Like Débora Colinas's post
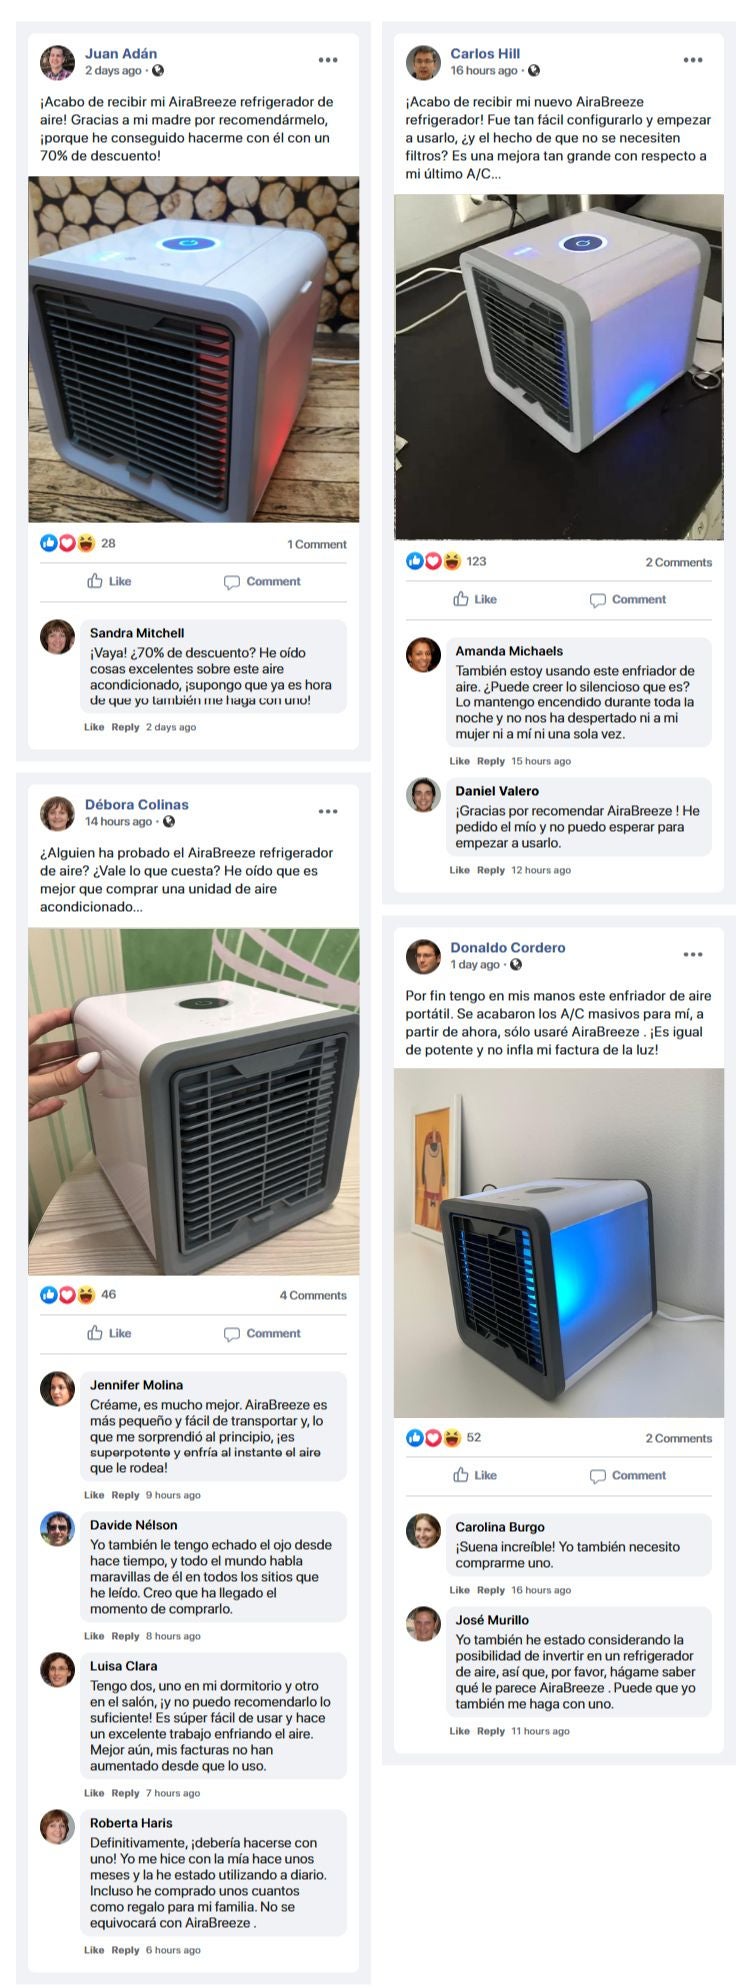 (109, 1333)
